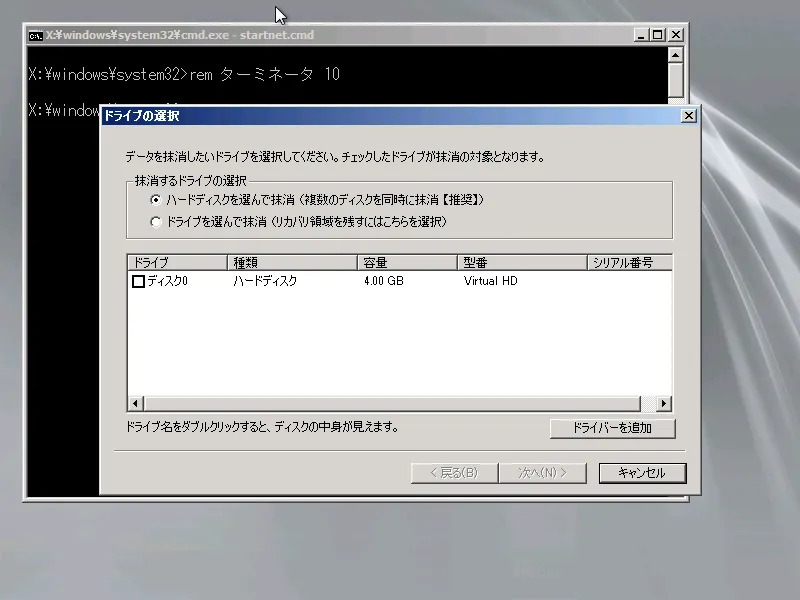Sort list by 種類 column header
This screenshot has height=600, width=800.
pyautogui.click(x=292, y=263)
